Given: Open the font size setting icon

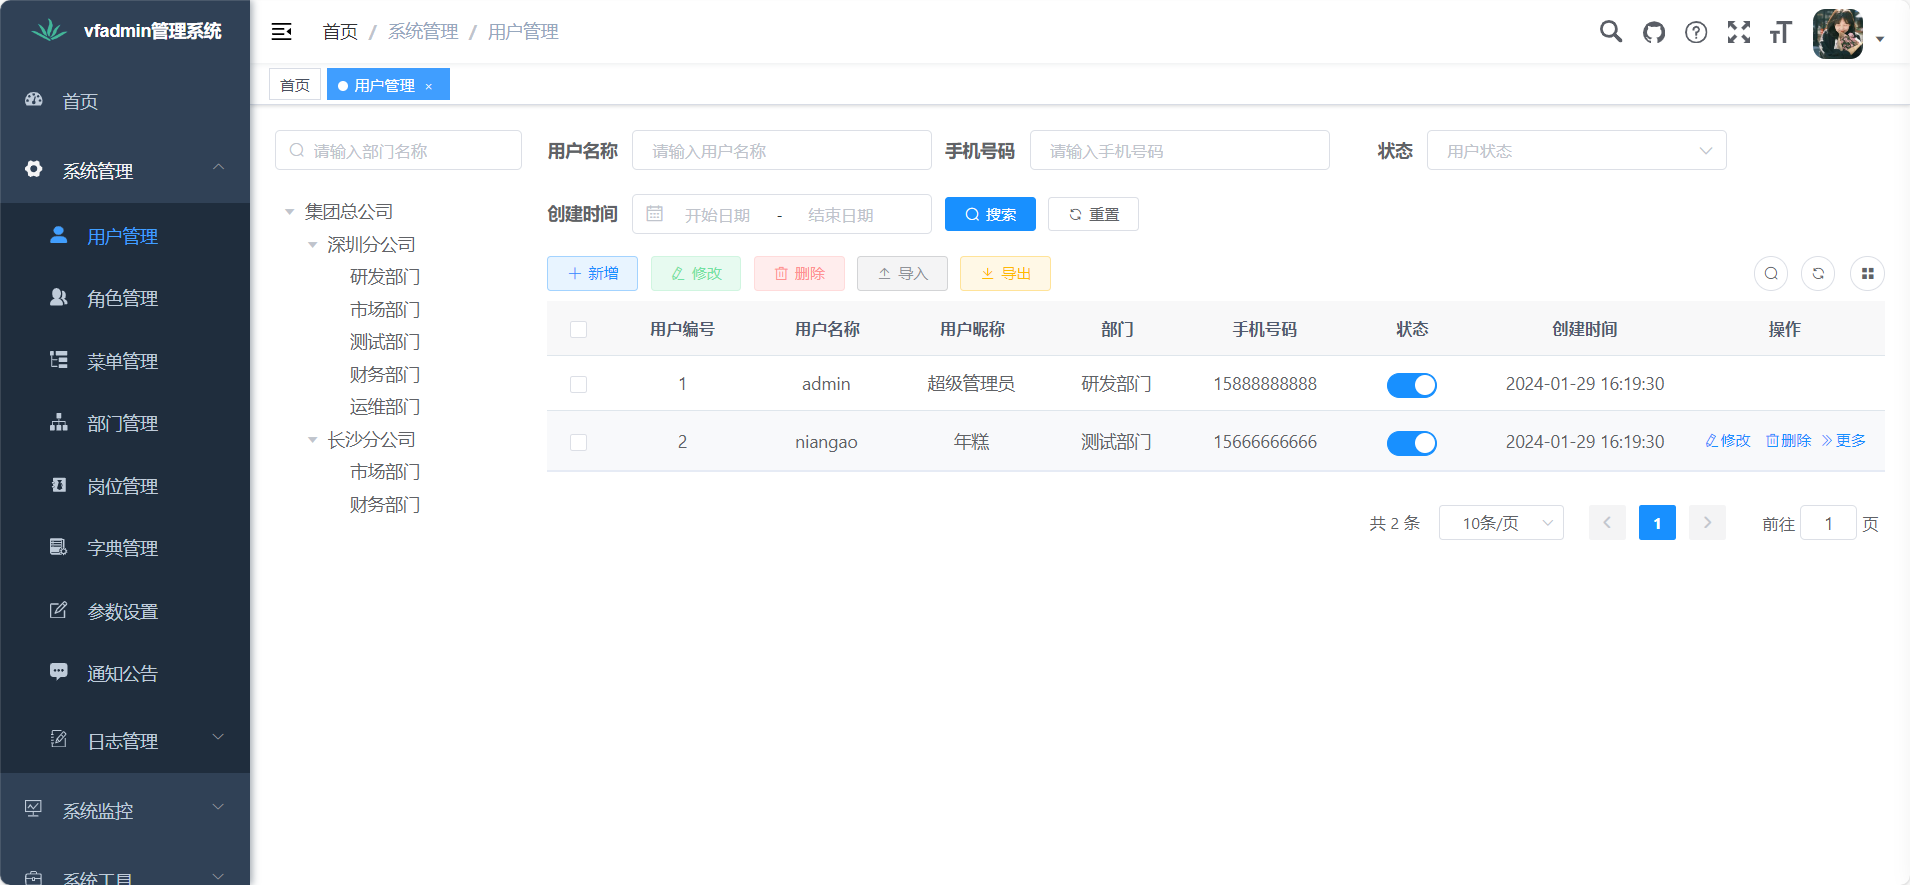Looking at the screenshot, I should (1781, 32).
